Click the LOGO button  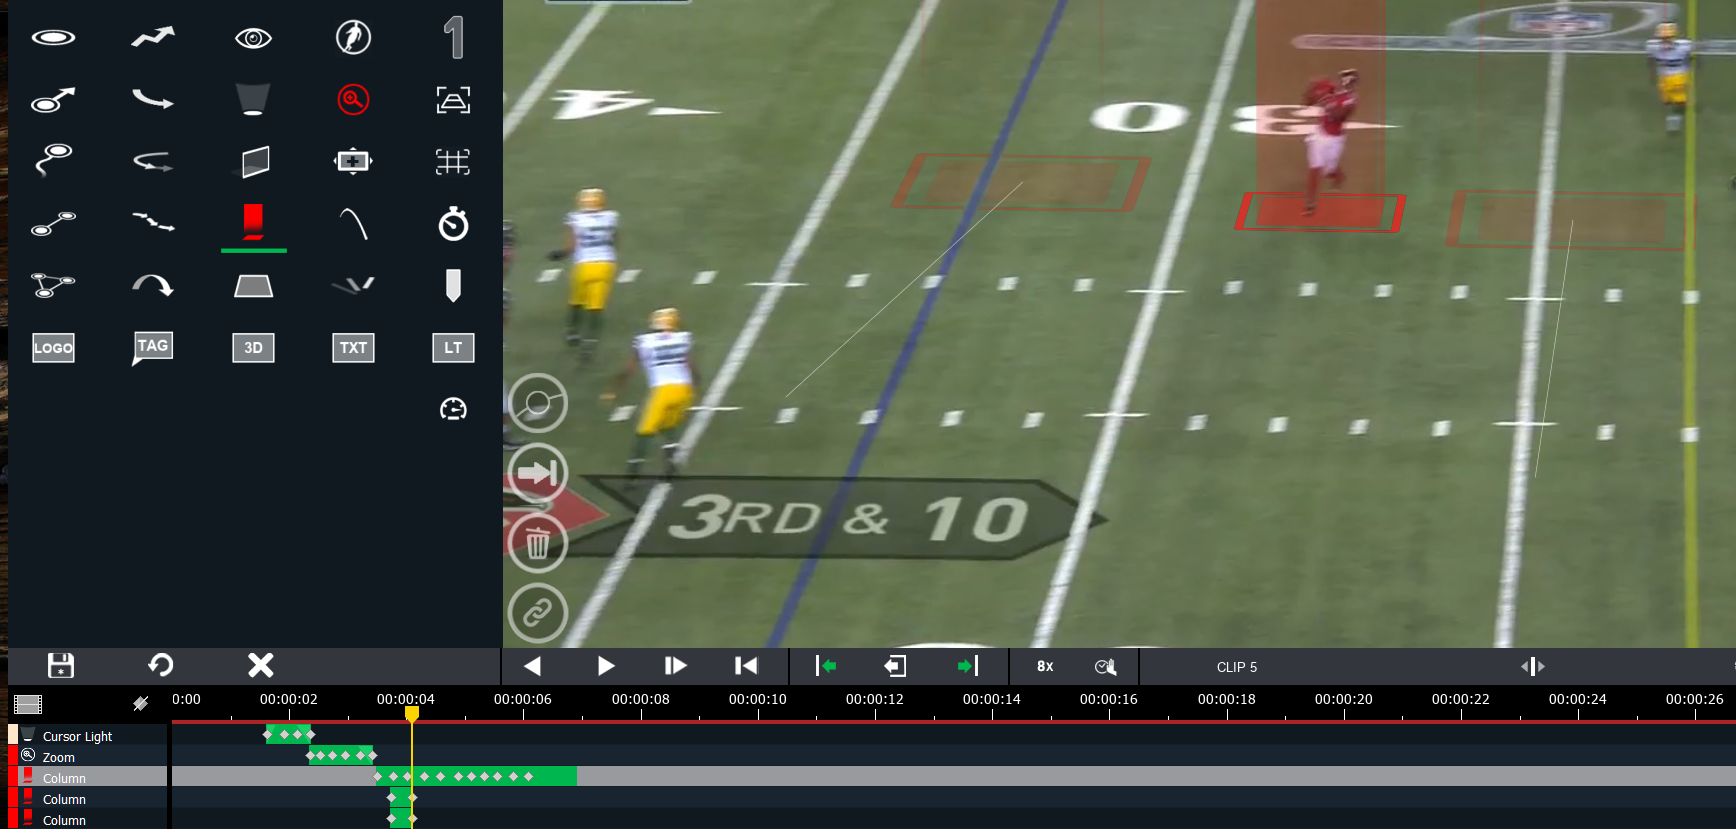53,348
